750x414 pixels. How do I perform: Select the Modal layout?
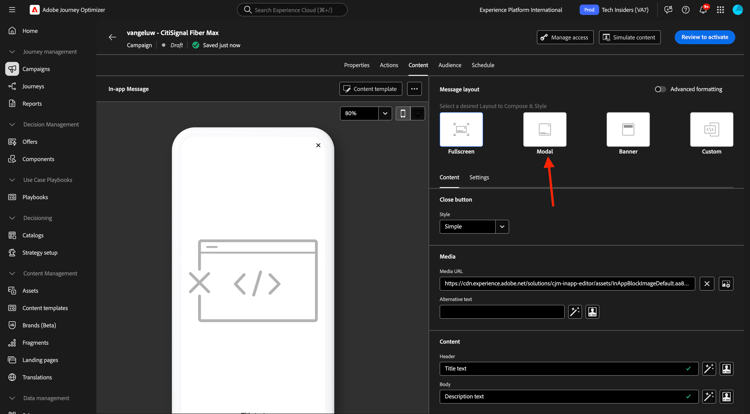click(x=545, y=130)
